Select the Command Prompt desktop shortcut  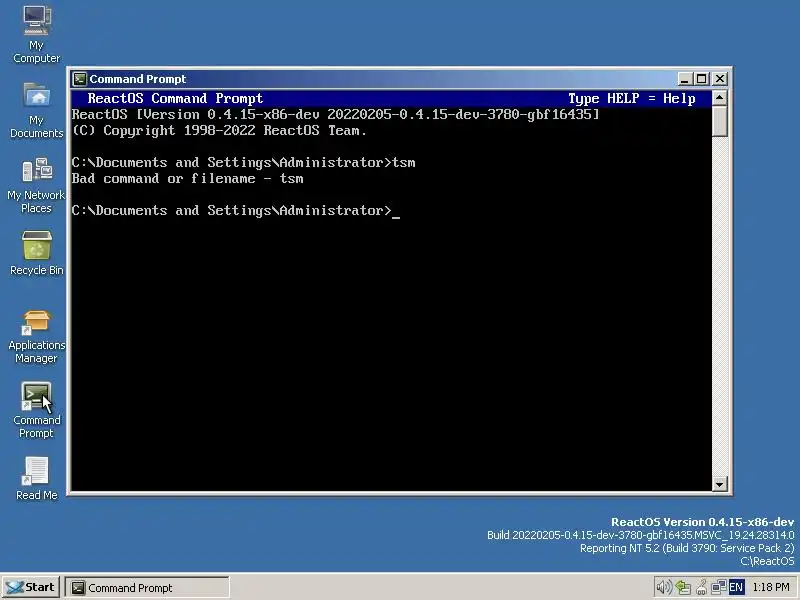click(36, 410)
